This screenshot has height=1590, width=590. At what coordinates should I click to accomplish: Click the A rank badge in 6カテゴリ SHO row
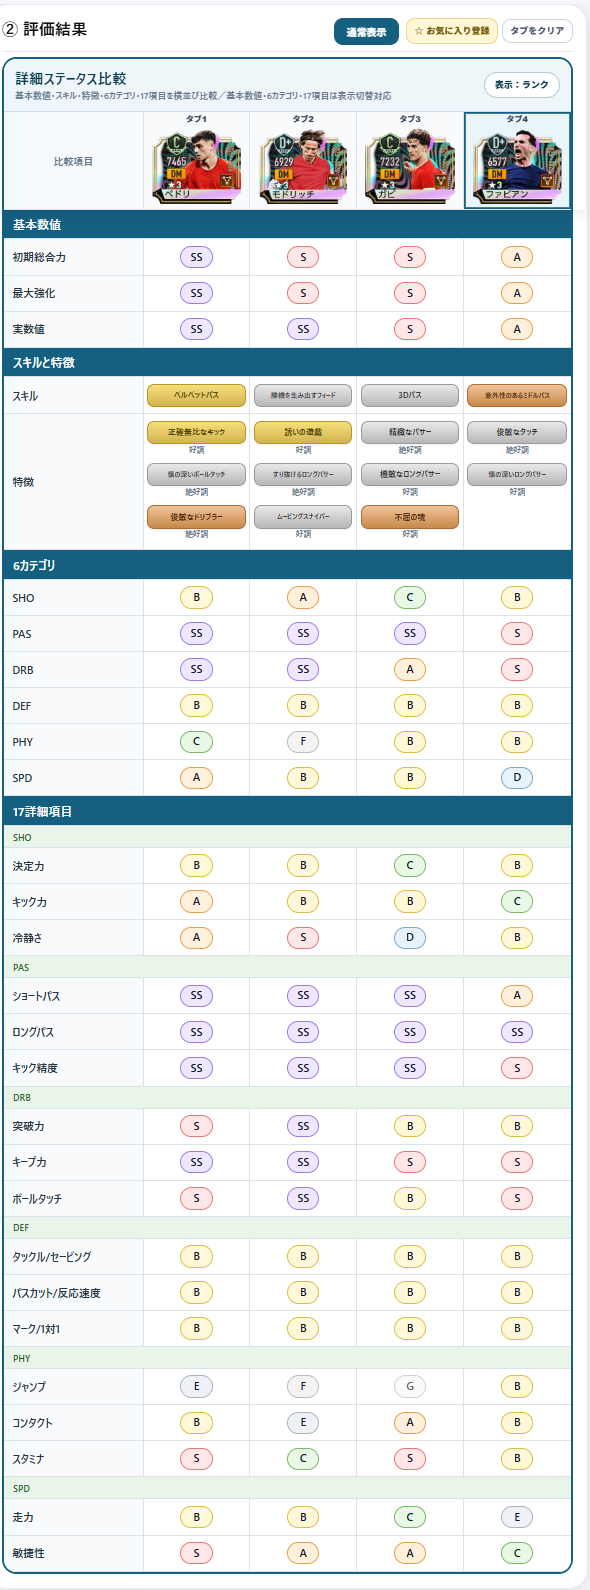tap(303, 598)
